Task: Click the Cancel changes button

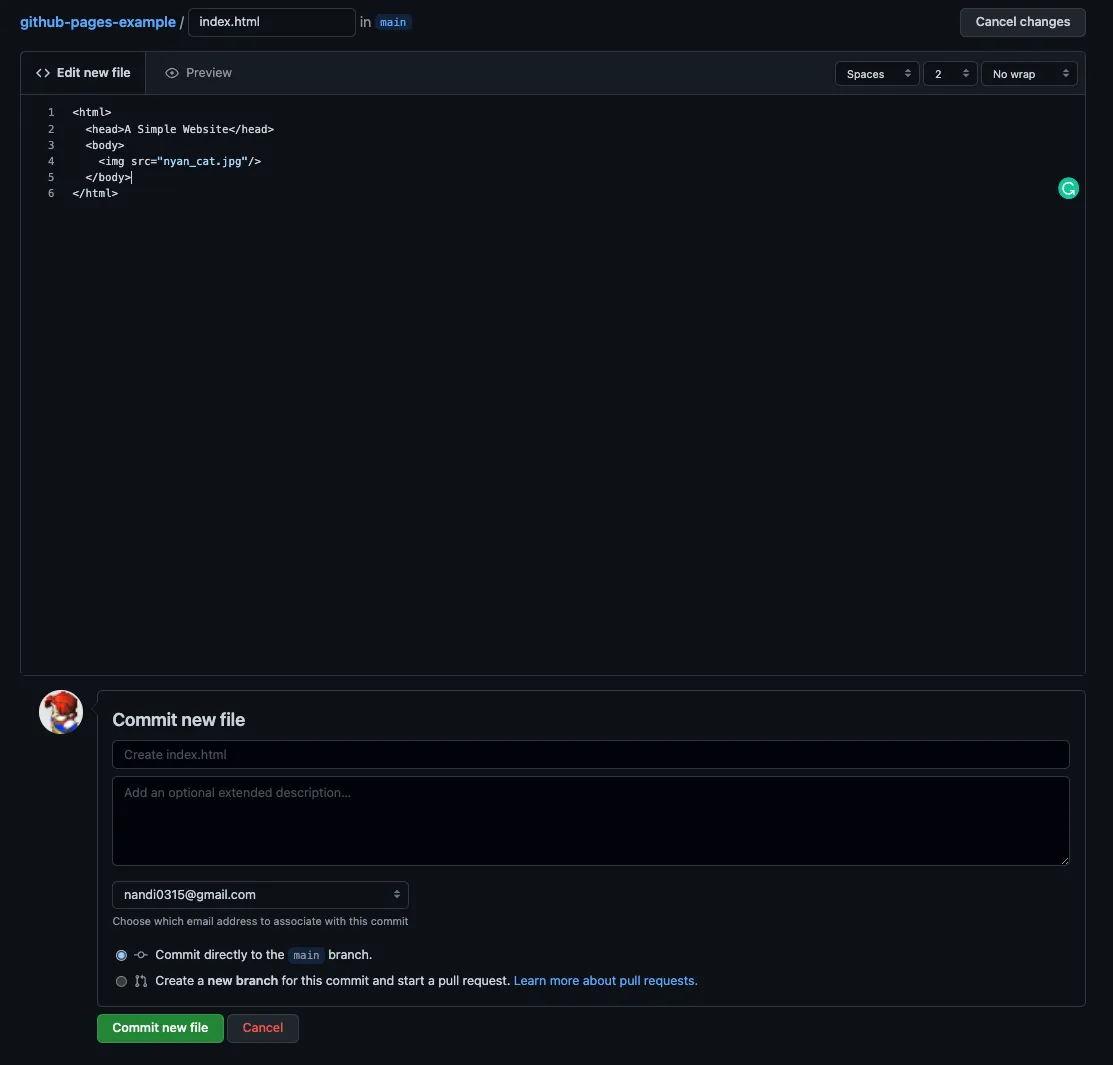Action: (x=1022, y=21)
